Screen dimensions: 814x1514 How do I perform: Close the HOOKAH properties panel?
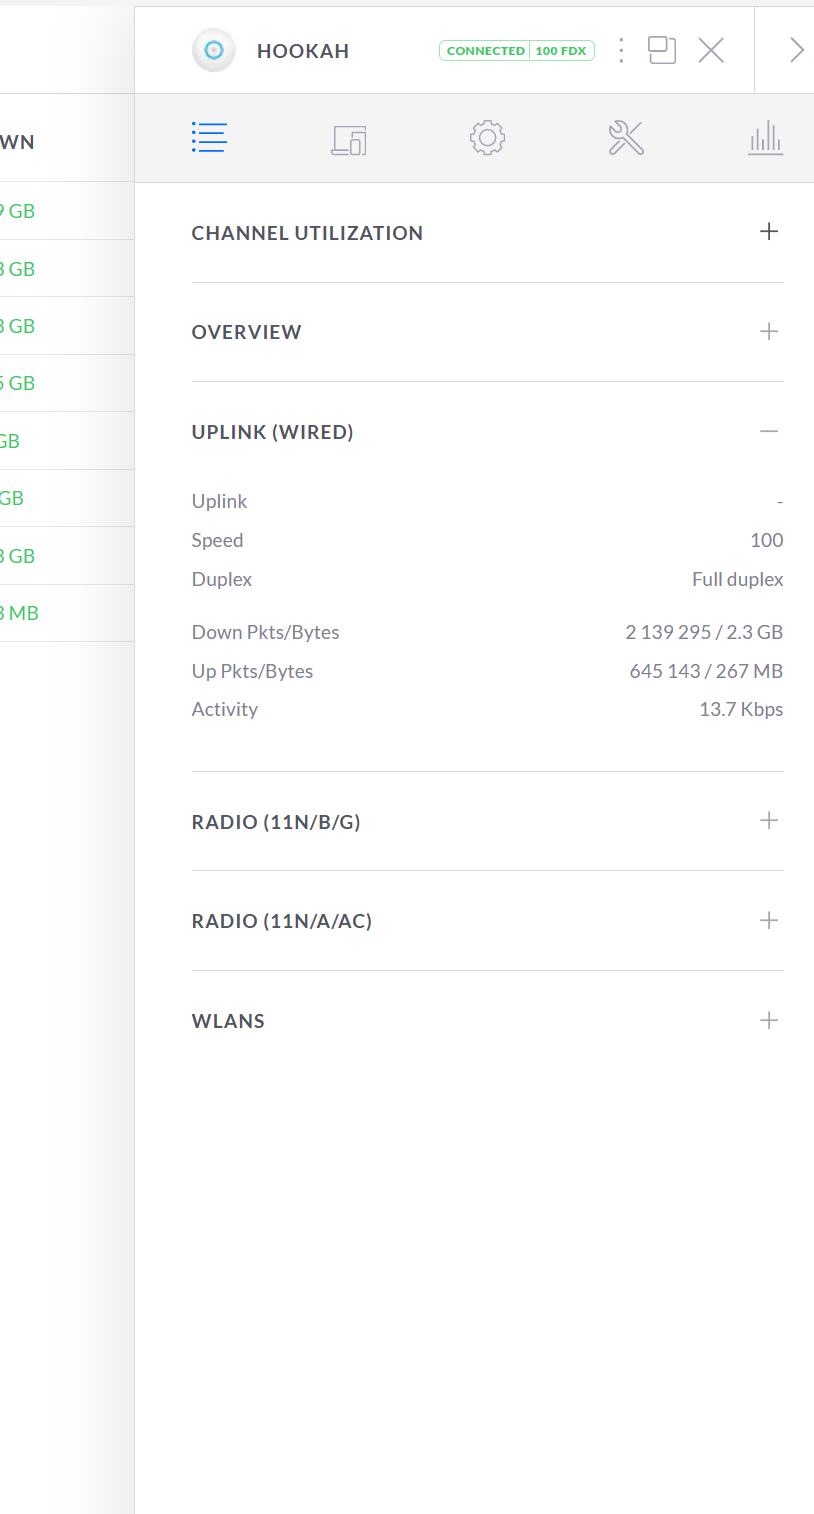(711, 50)
